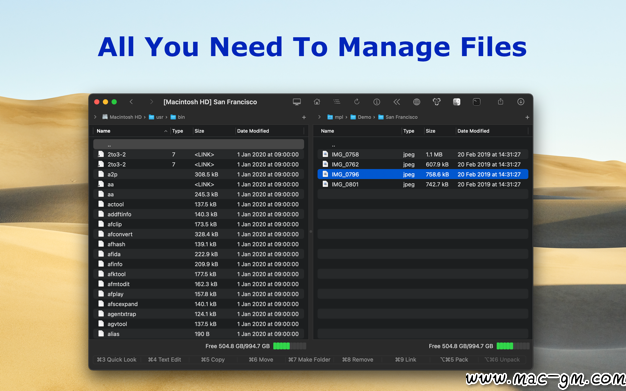Select the a2p file
Viewport: 626px width, 391px height.
198,174
